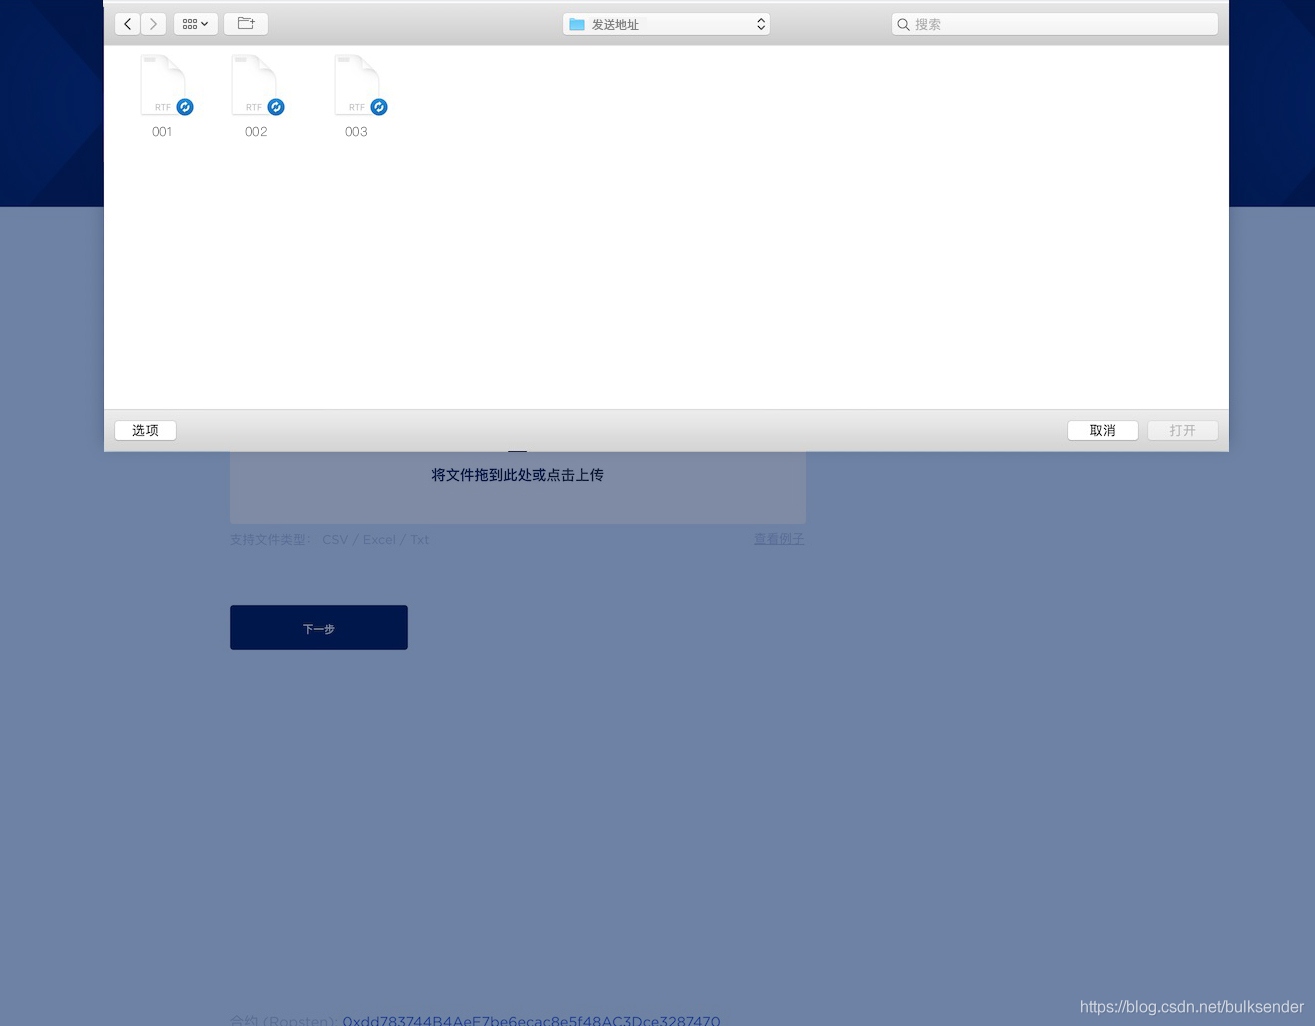Open the Ropsten contract address link
This screenshot has height=1026, width=1315.
click(x=531, y=1020)
